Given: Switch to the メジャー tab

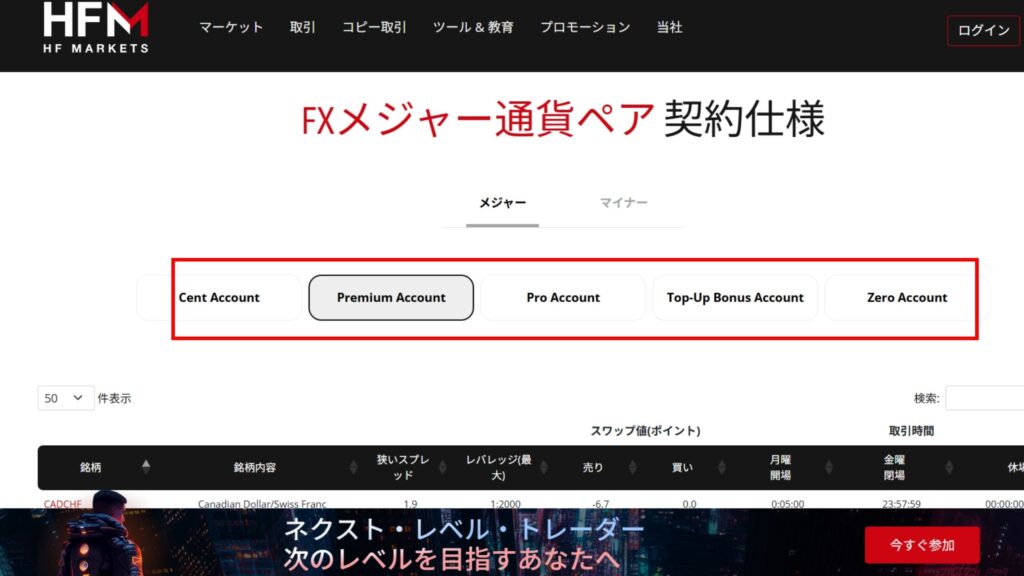Looking at the screenshot, I should pos(502,203).
